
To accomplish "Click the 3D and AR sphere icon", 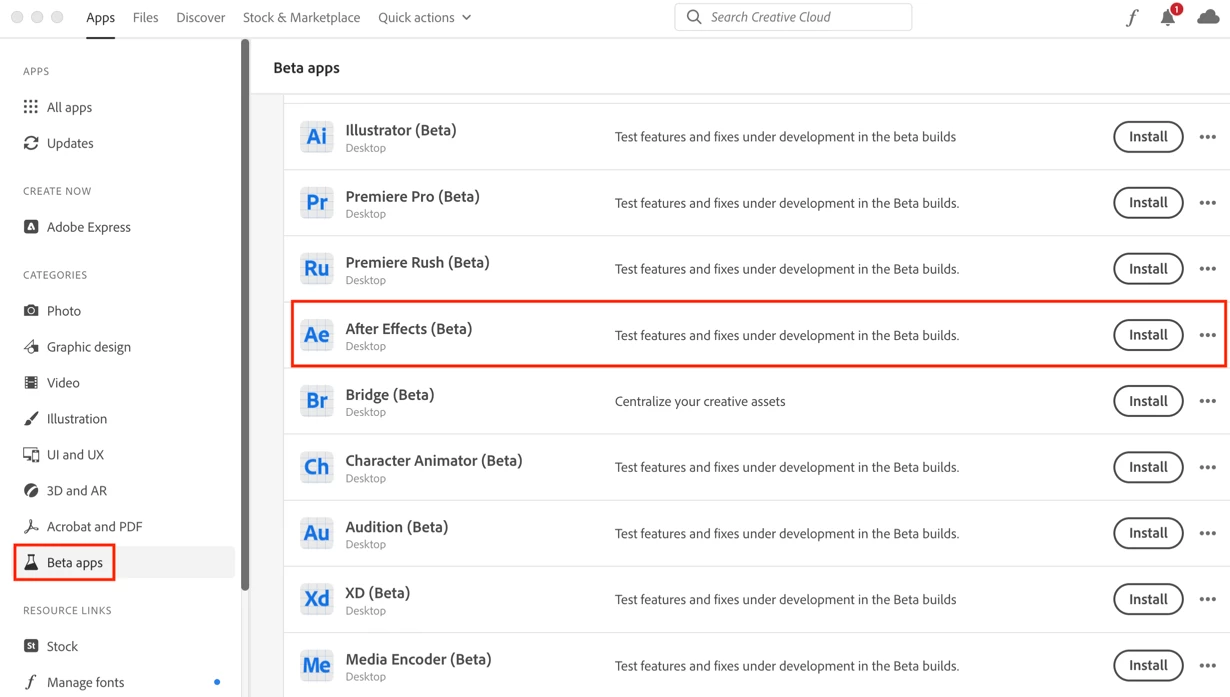I will pos(31,491).
